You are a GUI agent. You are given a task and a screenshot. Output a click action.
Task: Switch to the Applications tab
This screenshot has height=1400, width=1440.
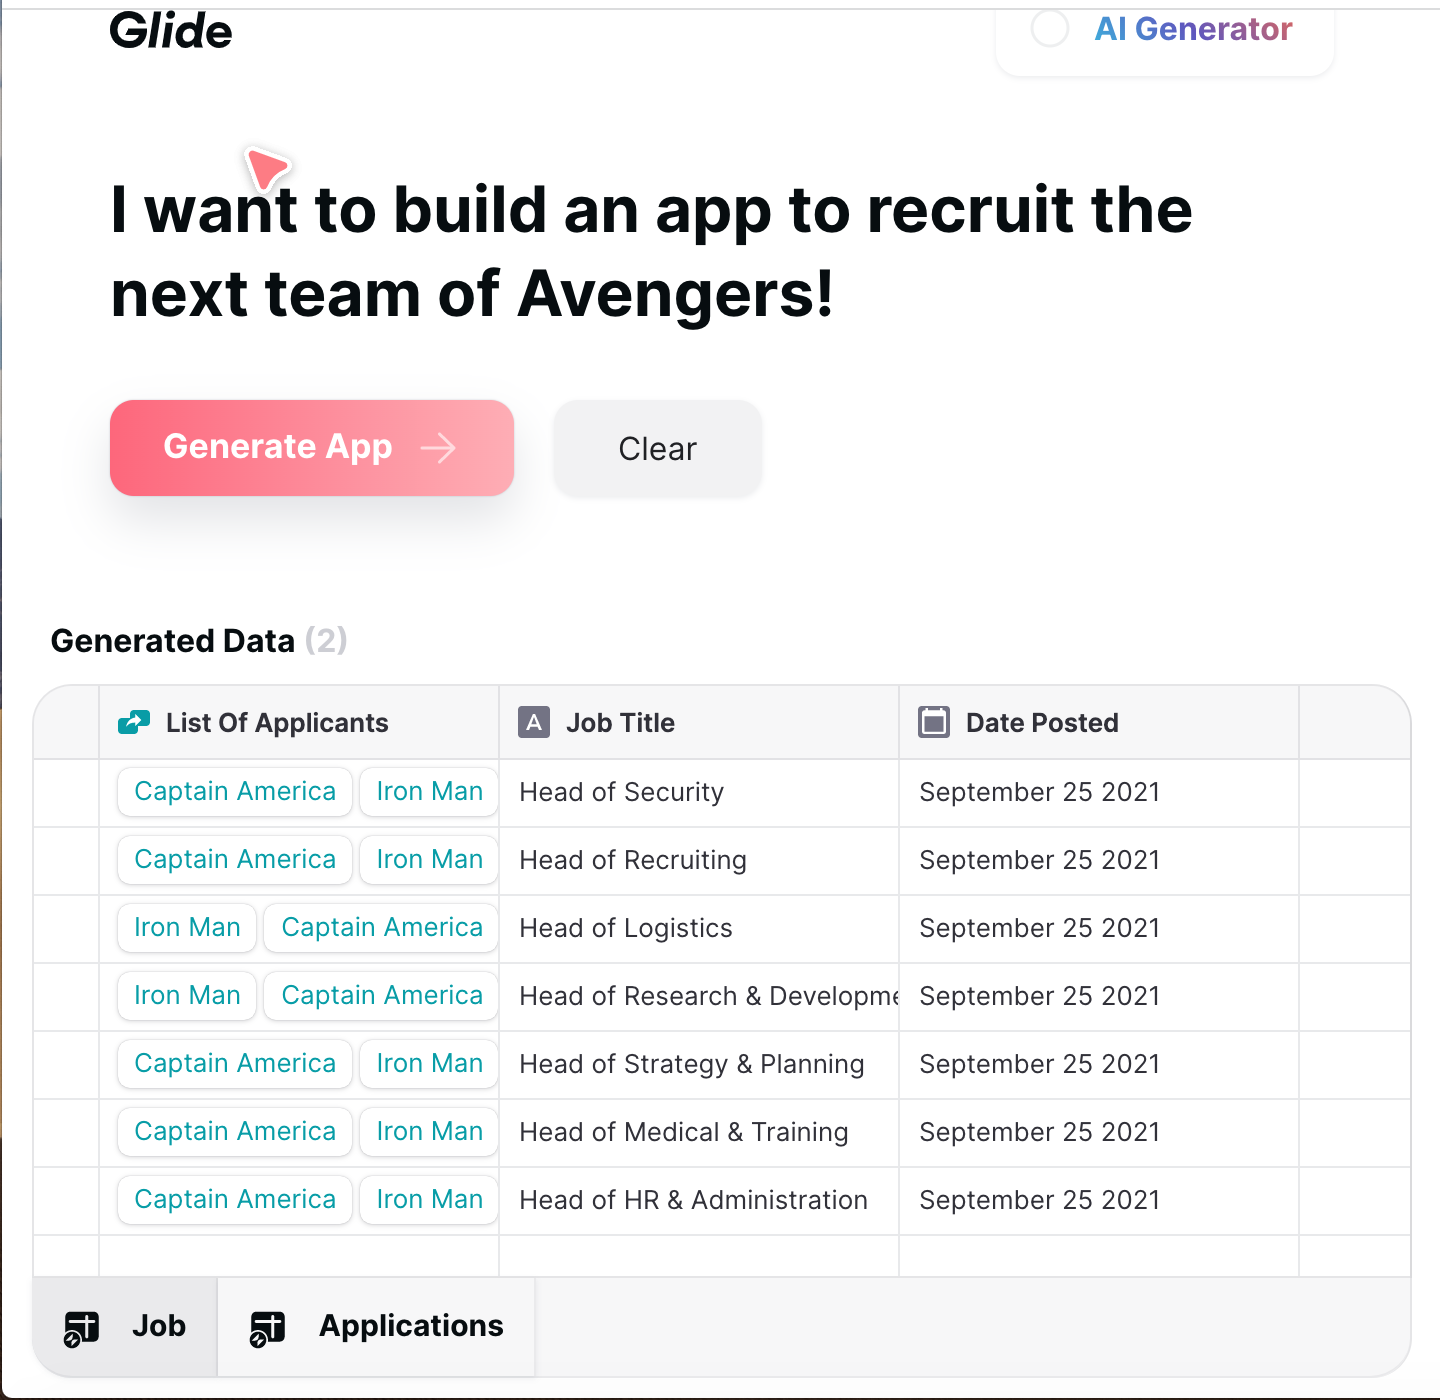pos(376,1326)
